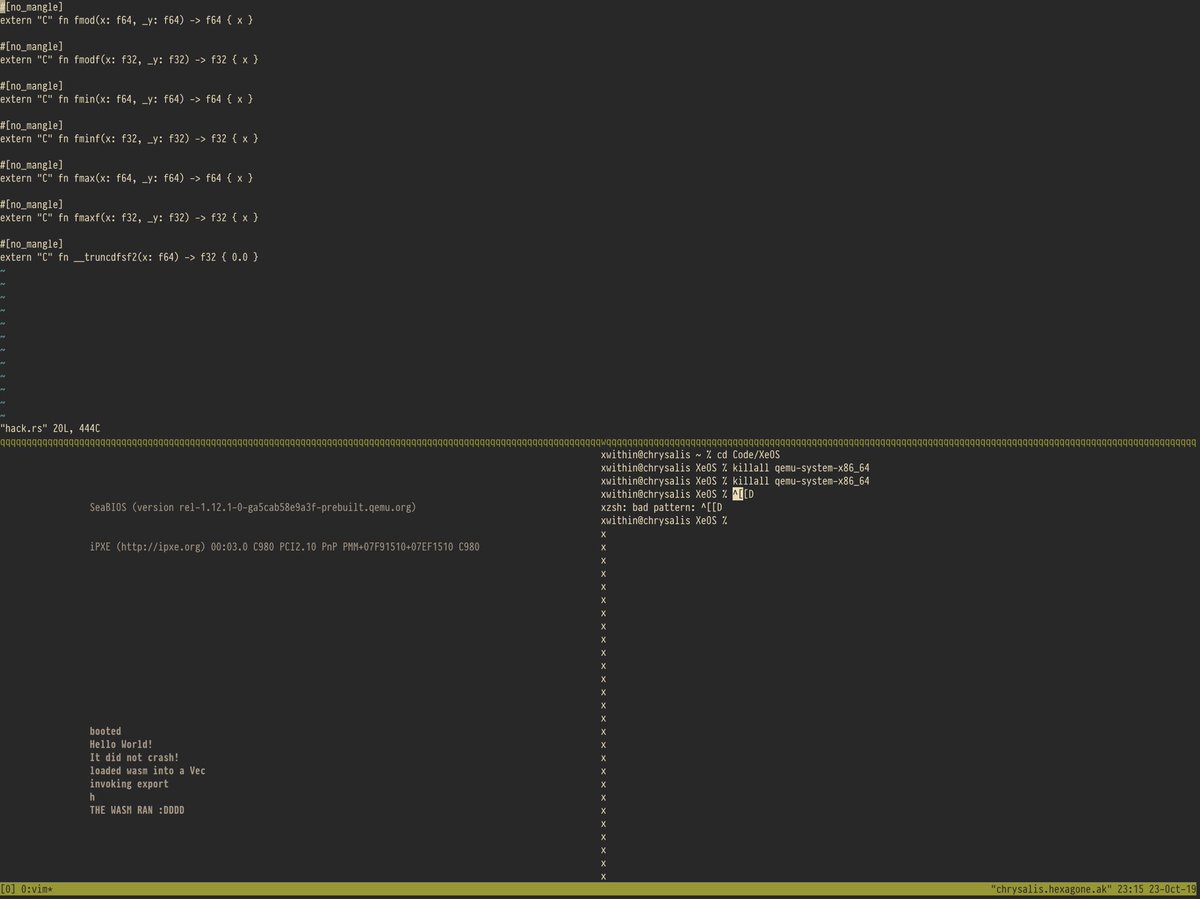The height and width of the screenshot is (899, 1200).
Task: Click the 23:15 clock in status bar
Action: click(x=1134, y=889)
